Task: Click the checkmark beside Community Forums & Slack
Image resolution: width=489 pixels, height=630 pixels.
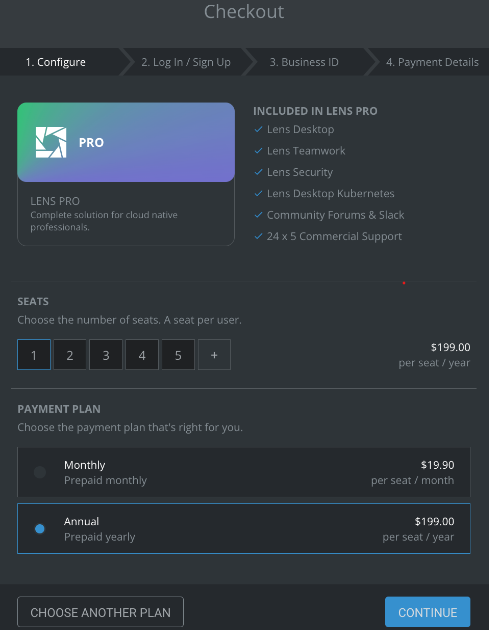Action: click(x=258, y=215)
